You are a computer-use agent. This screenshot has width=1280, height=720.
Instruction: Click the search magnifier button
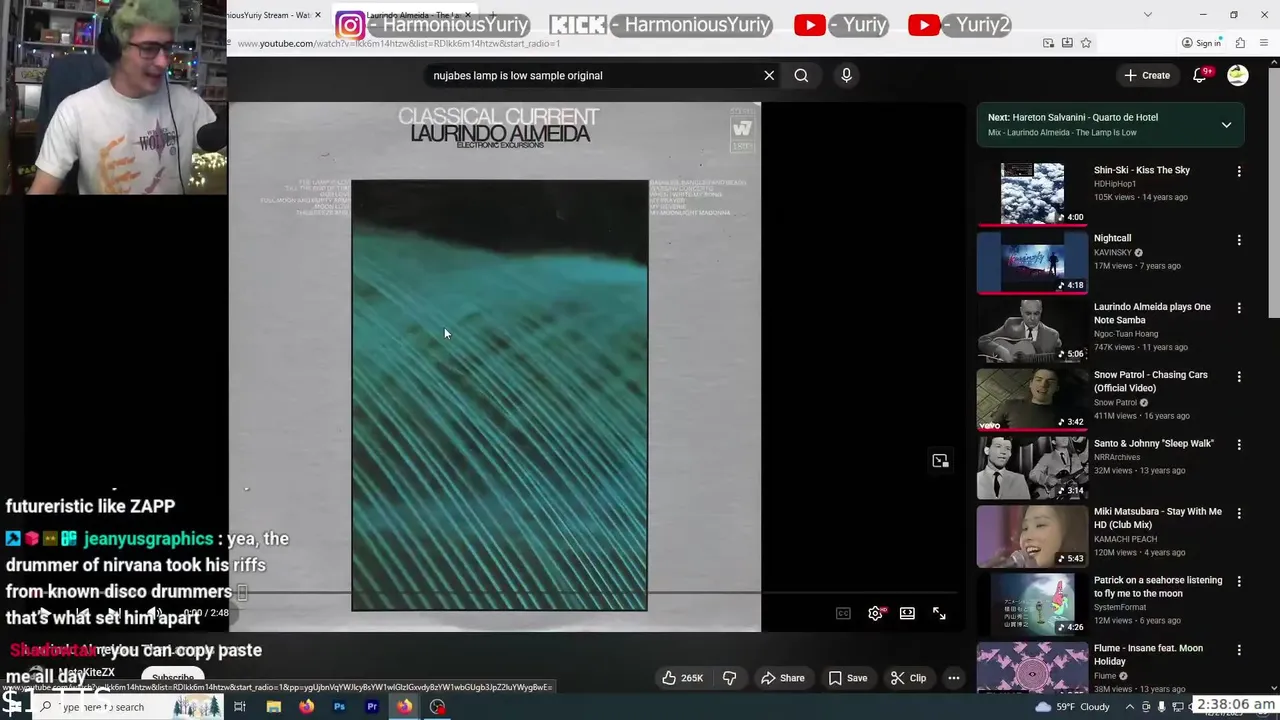(801, 75)
